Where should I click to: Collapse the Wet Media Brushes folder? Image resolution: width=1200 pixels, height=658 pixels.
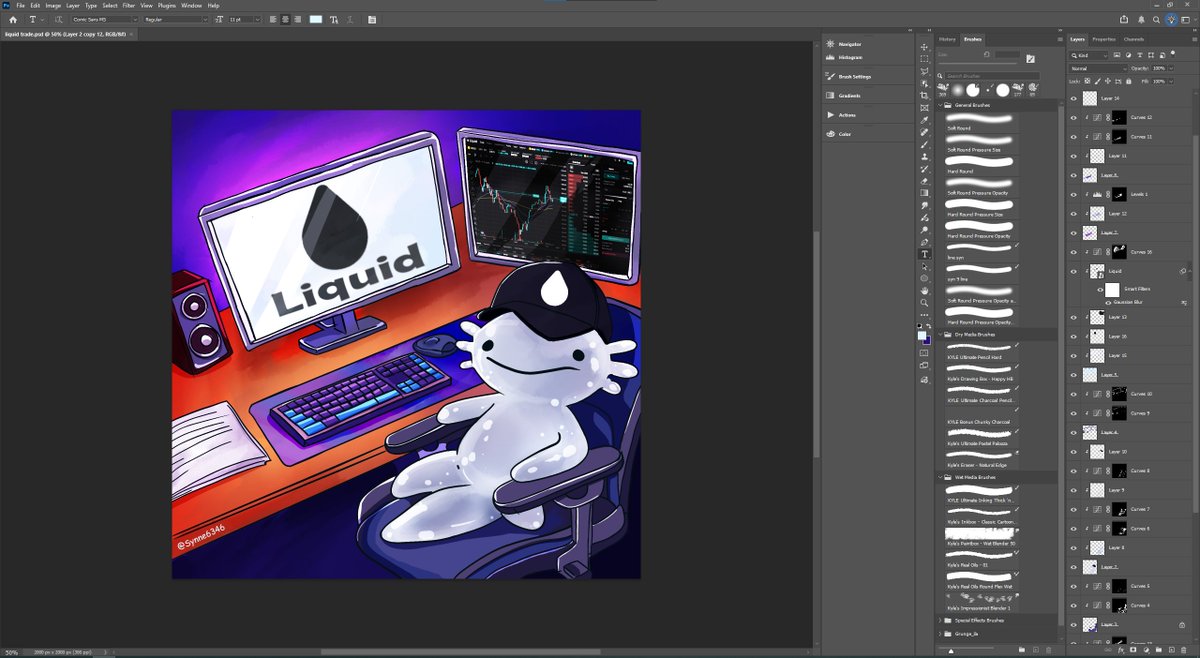point(941,478)
